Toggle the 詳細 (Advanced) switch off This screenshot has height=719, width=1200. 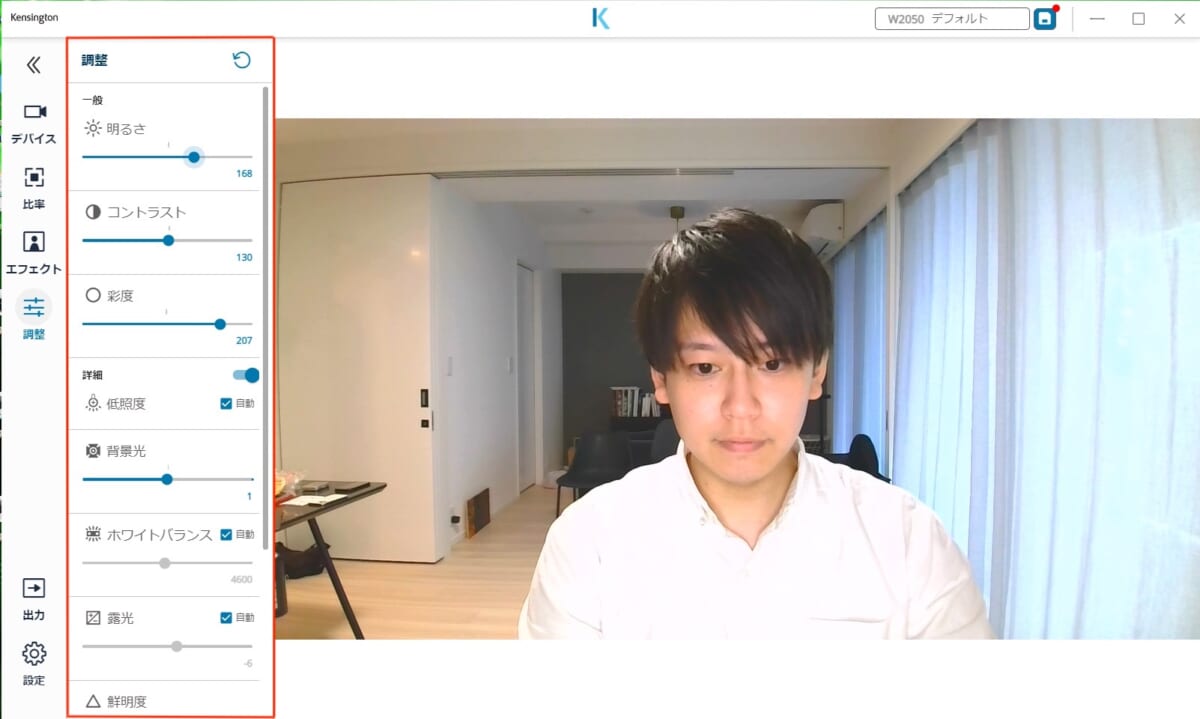click(246, 375)
